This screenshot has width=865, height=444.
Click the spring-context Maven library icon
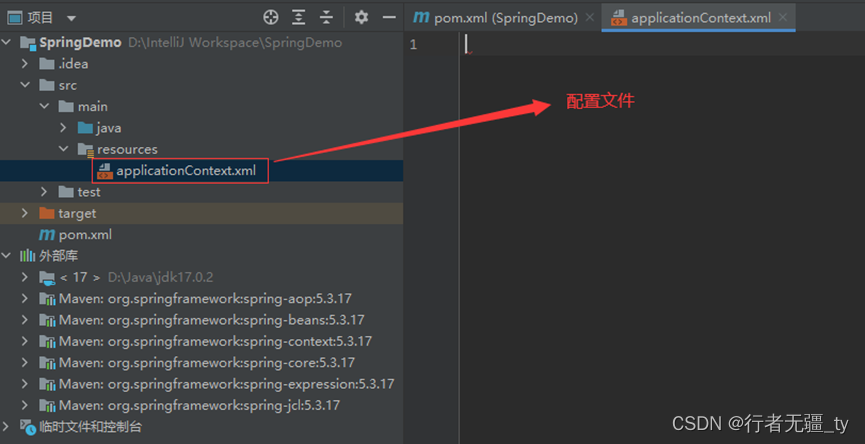[x=47, y=341]
